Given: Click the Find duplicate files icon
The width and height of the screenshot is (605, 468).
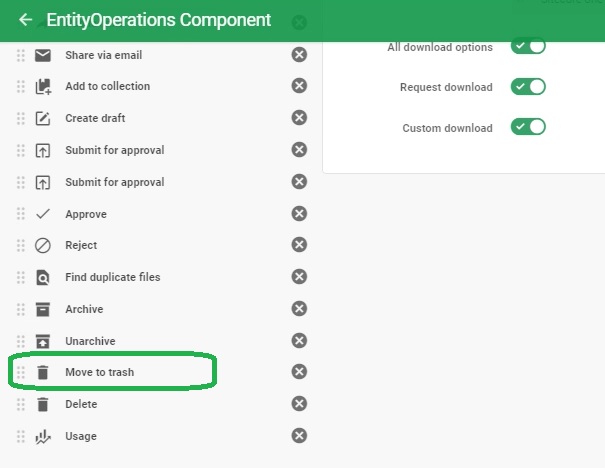Looking at the screenshot, I should [43, 278].
